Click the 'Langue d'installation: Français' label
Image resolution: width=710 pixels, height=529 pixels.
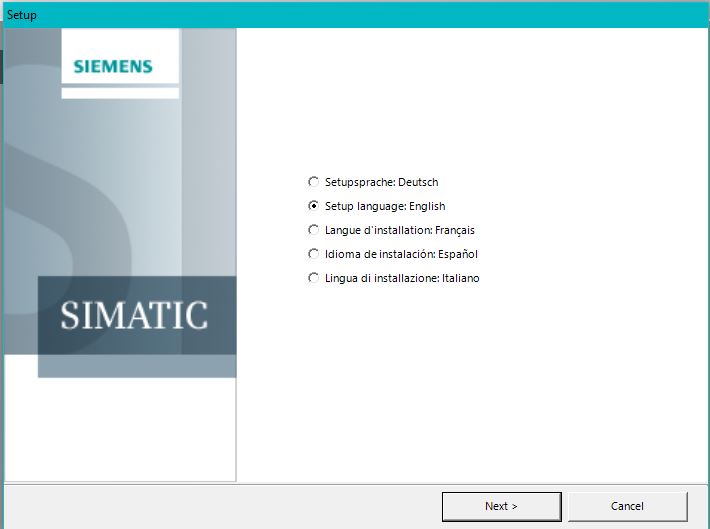399,230
